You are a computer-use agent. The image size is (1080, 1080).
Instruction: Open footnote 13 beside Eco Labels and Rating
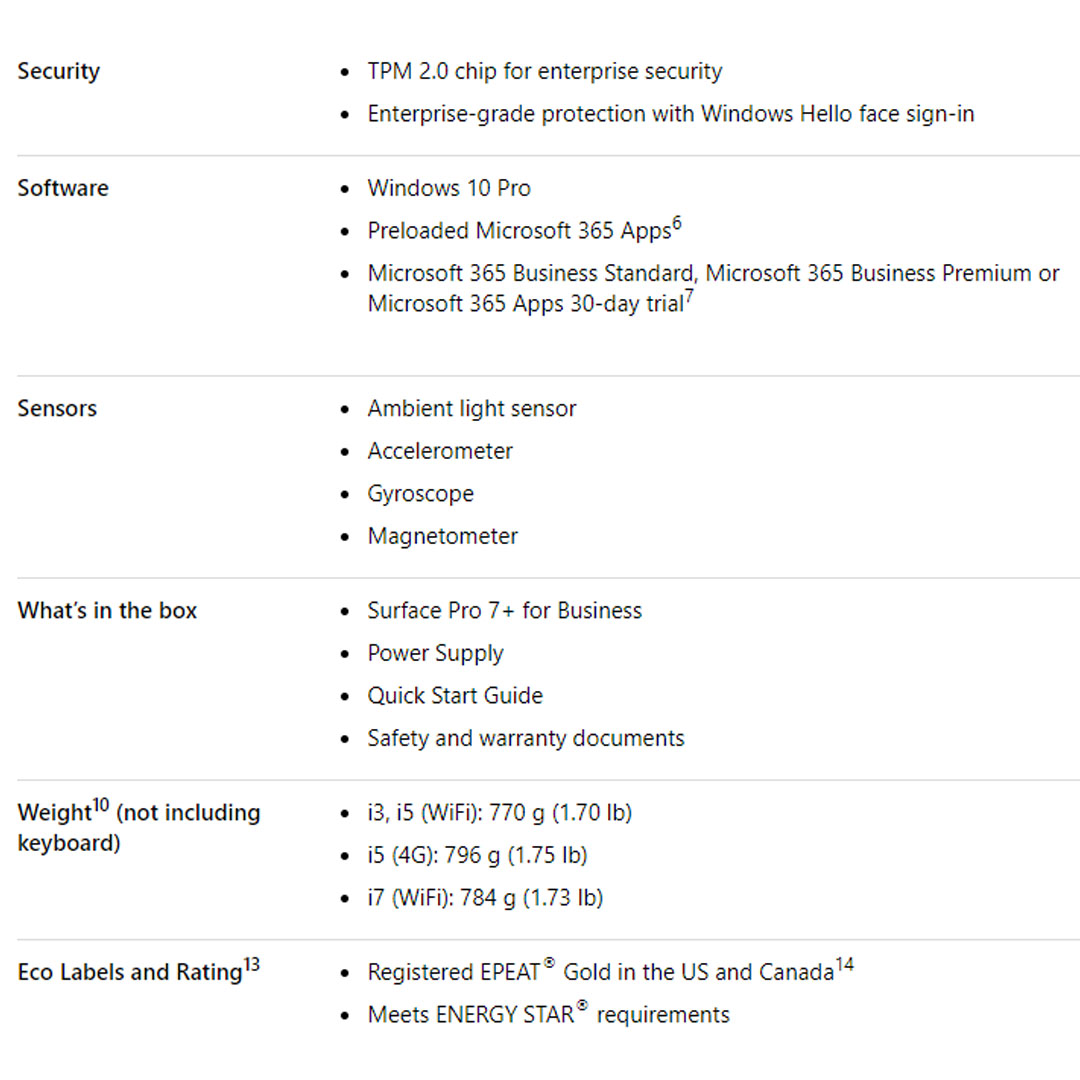pos(251,966)
